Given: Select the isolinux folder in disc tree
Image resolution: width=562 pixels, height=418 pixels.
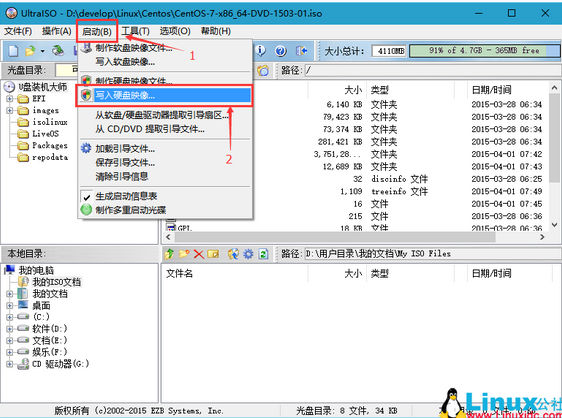Looking at the screenshot, I should (50, 122).
